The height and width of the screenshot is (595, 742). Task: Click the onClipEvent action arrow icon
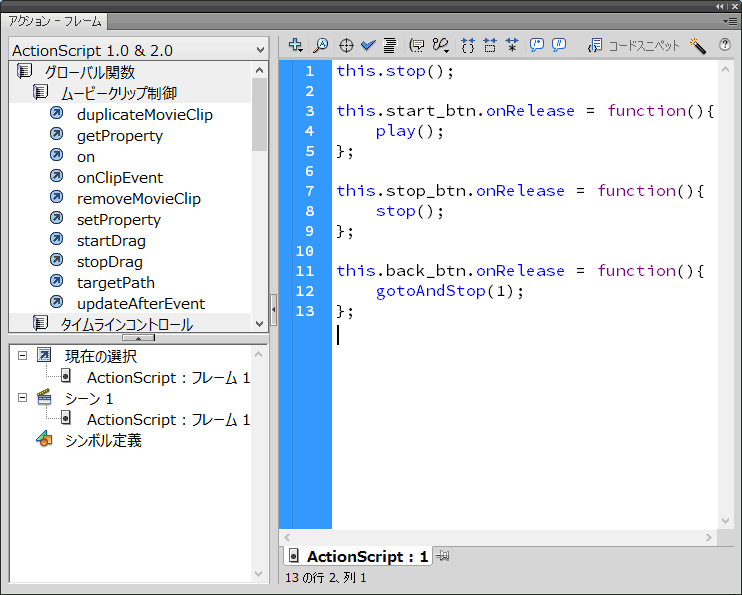point(57,176)
